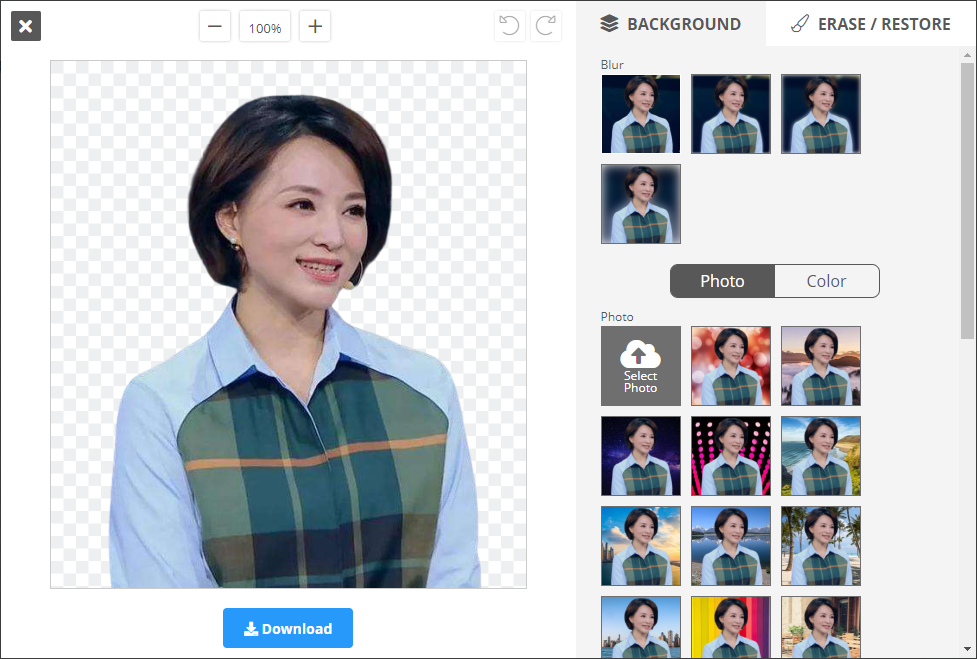Screen dimensions: 977x659
Task: Zoom in with the plus button
Action: tap(315, 27)
